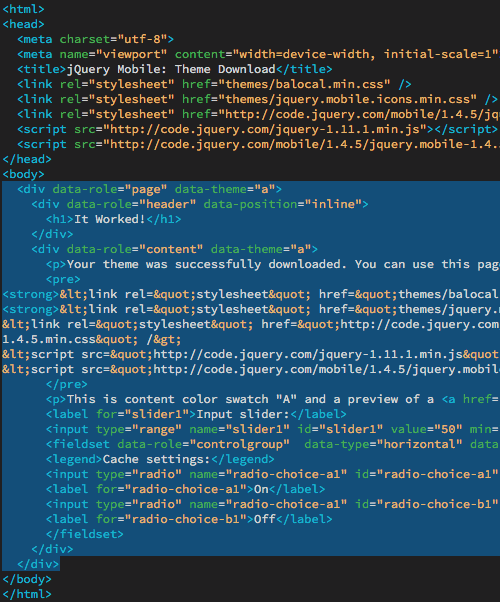The width and height of the screenshot is (500, 602).
Task: Click the label text Input slider:
Action: point(243,414)
